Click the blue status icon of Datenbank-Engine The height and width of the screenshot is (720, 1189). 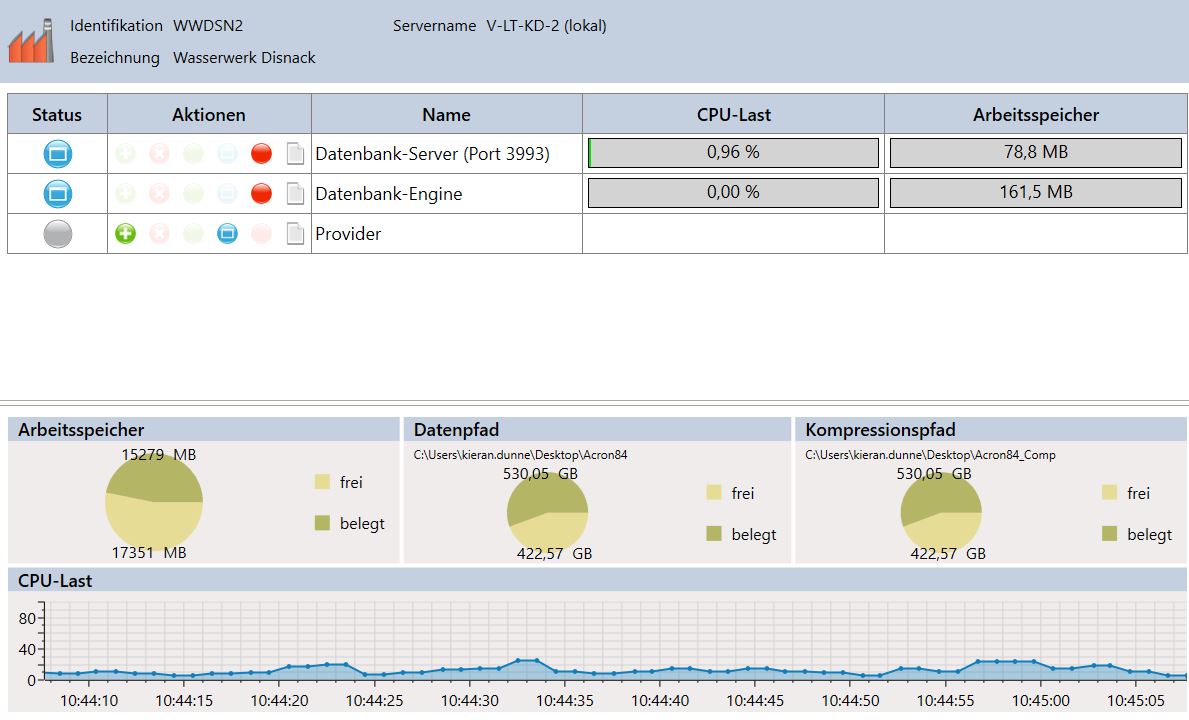(x=58, y=194)
